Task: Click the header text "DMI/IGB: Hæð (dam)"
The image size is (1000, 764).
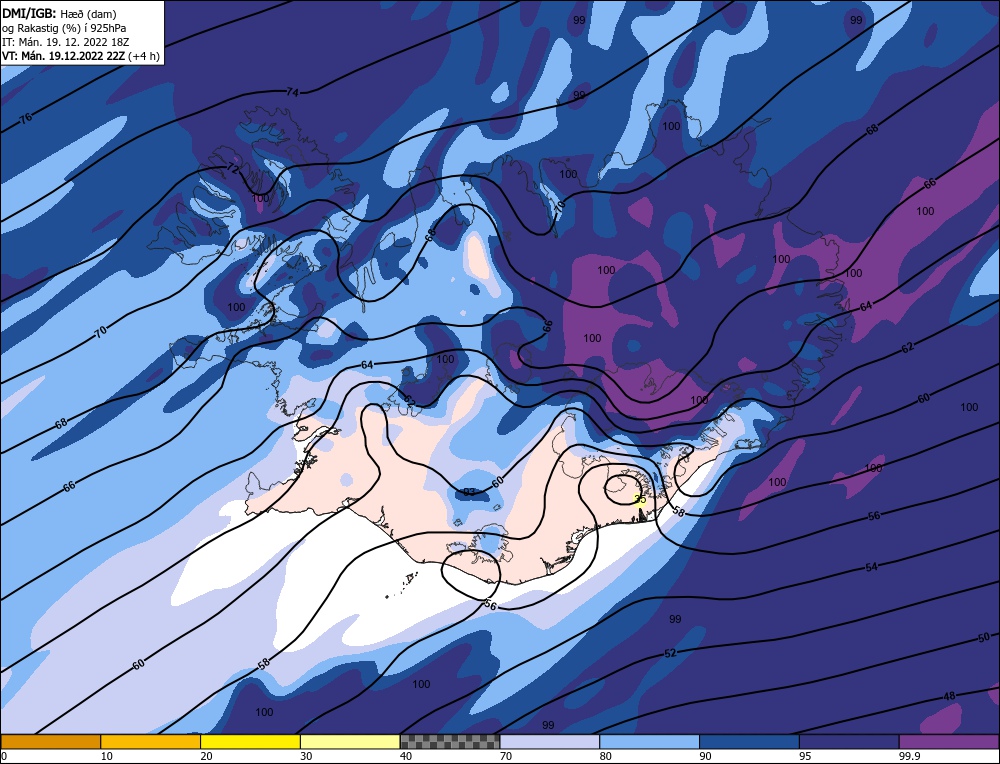Action: point(59,13)
